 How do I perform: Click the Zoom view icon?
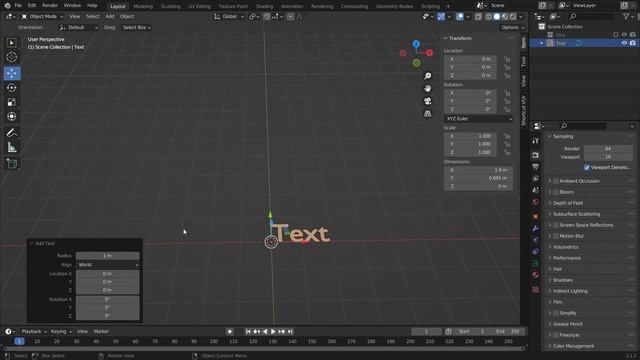point(427,76)
